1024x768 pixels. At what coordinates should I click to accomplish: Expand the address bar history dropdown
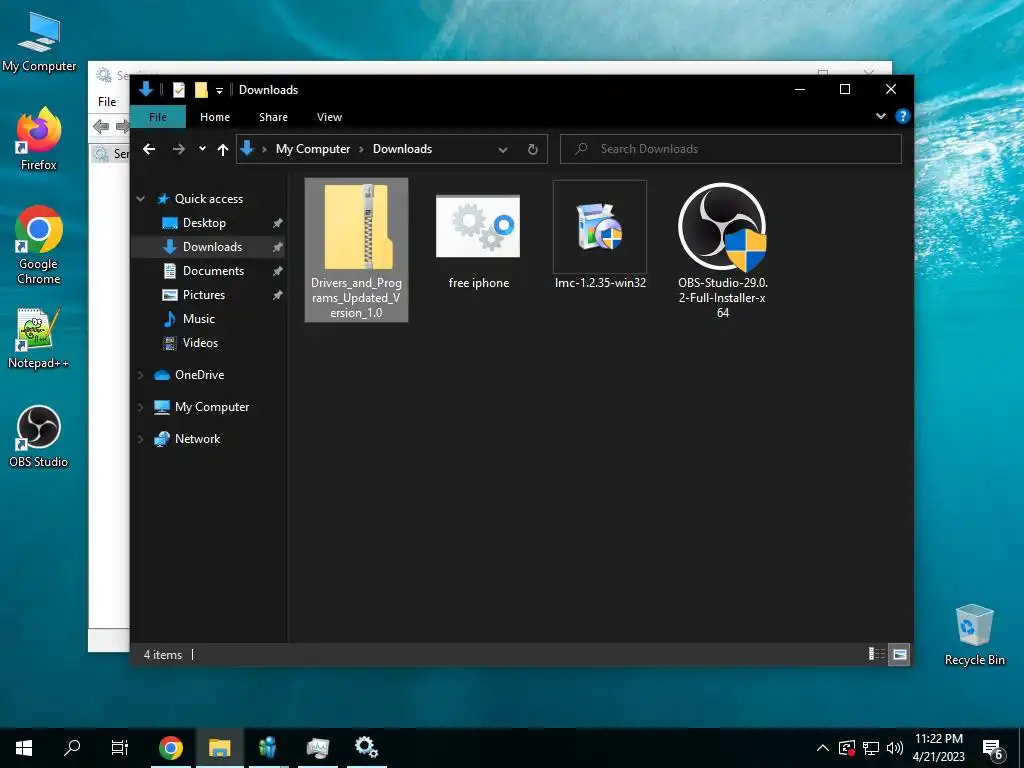pos(503,150)
